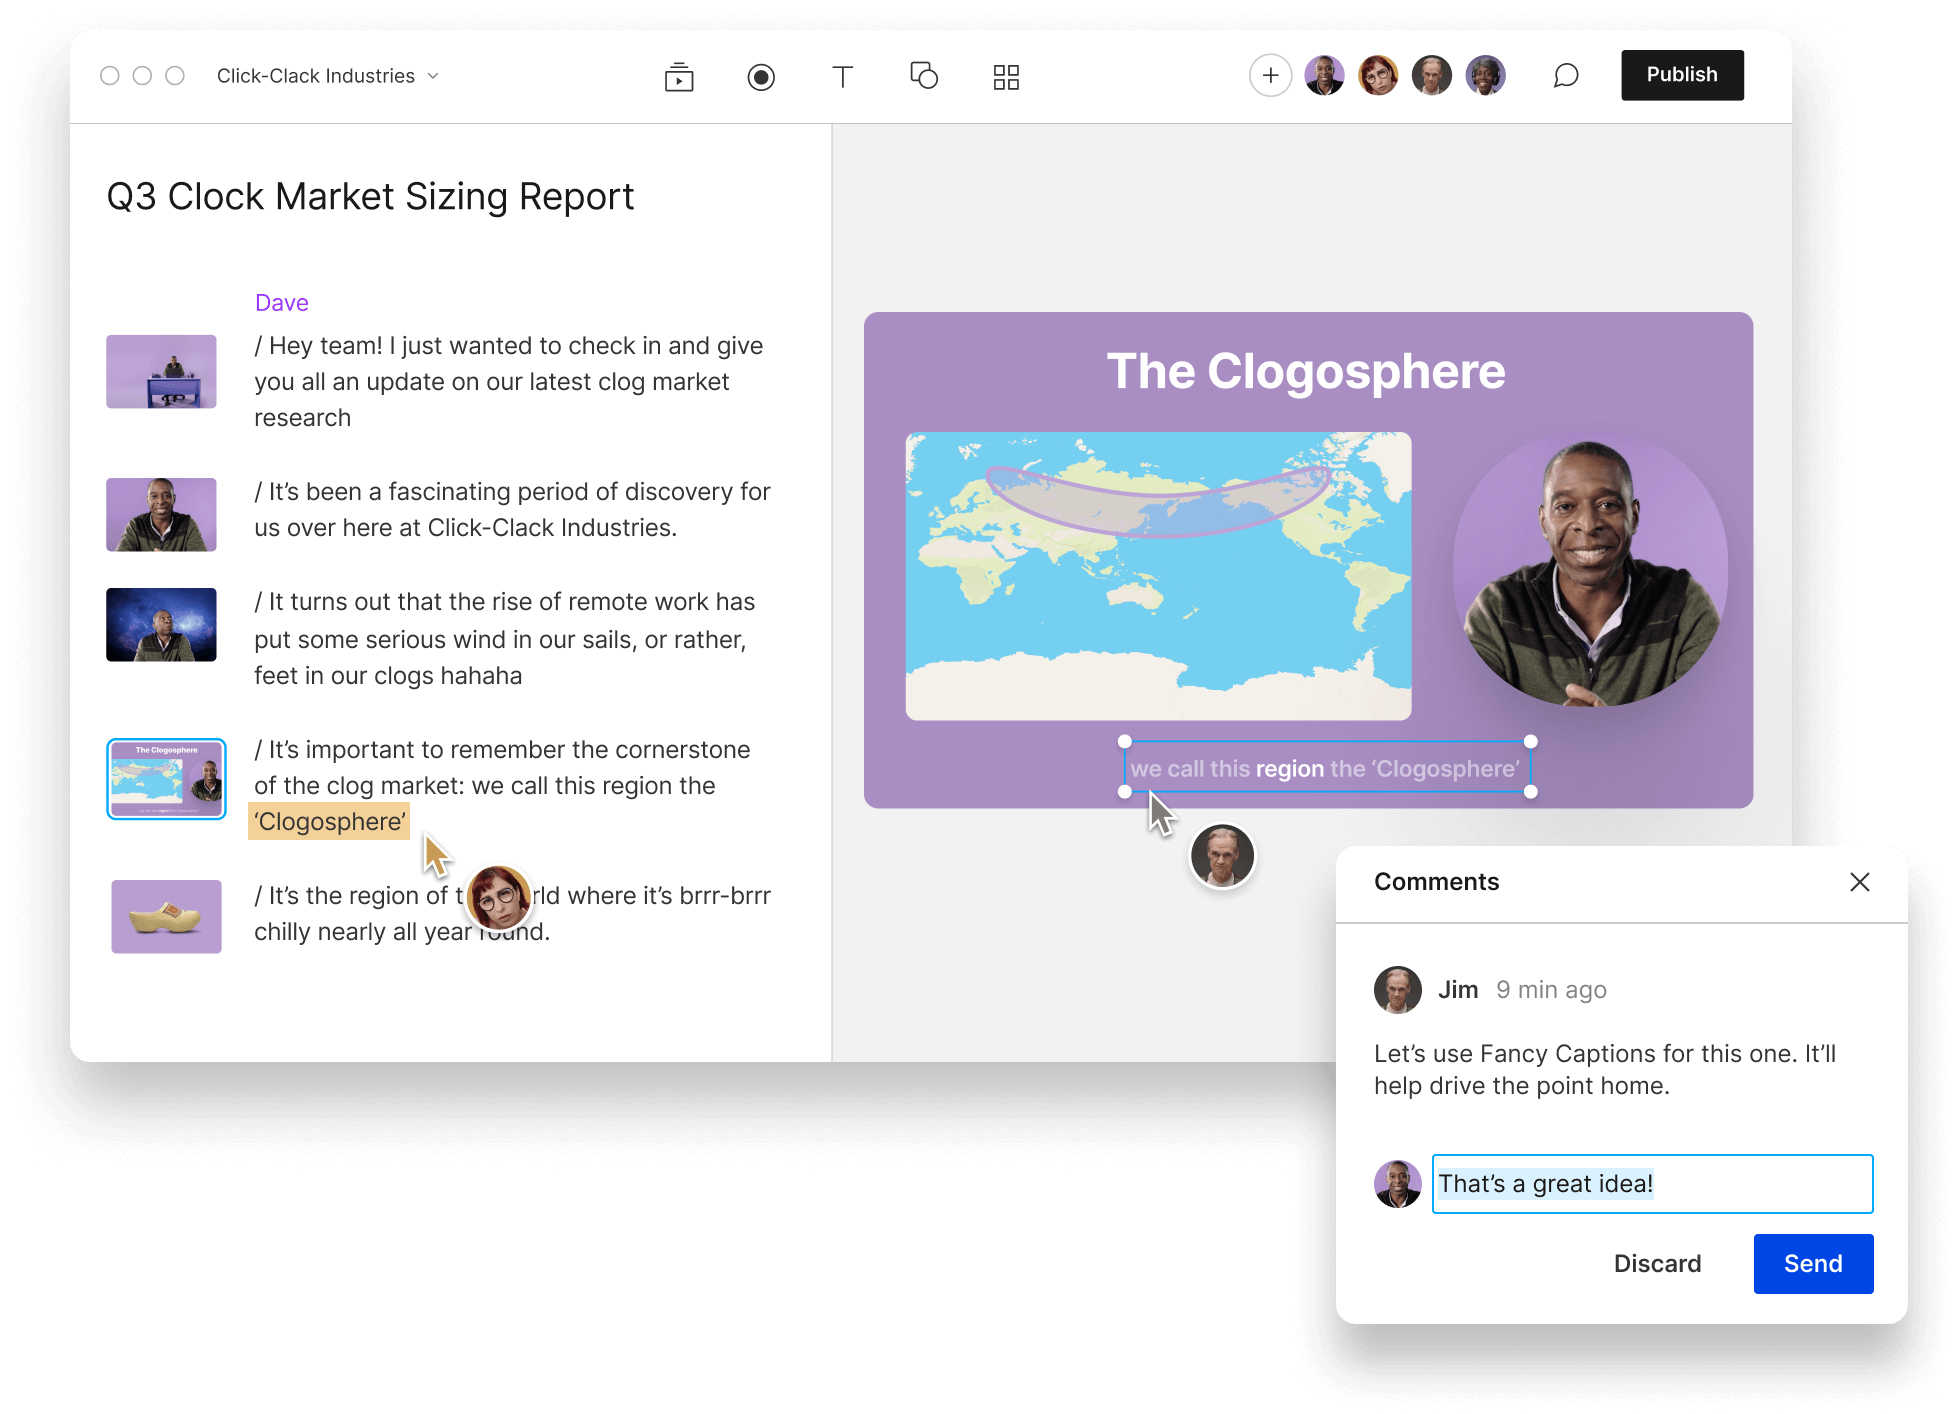Click the 'Clogosphere' highlighted text link

328,821
